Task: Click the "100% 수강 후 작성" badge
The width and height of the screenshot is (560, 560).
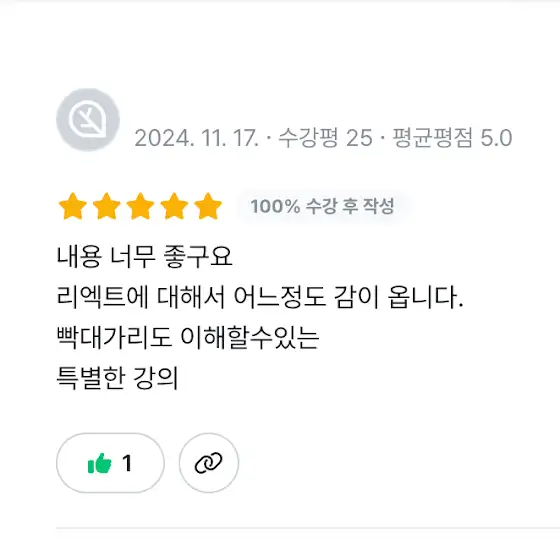Action: click(322, 206)
